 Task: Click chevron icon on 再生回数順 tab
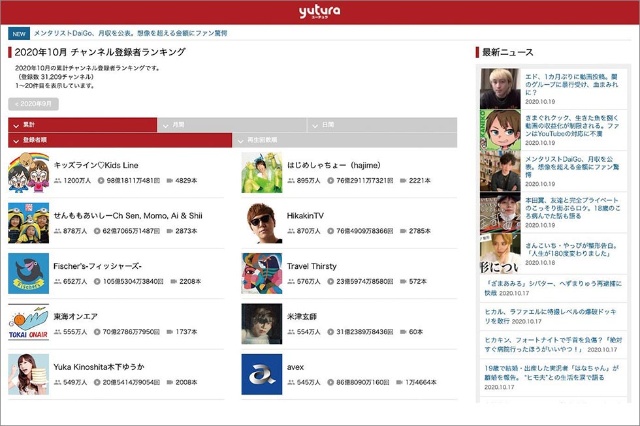pyautogui.click(x=240, y=141)
